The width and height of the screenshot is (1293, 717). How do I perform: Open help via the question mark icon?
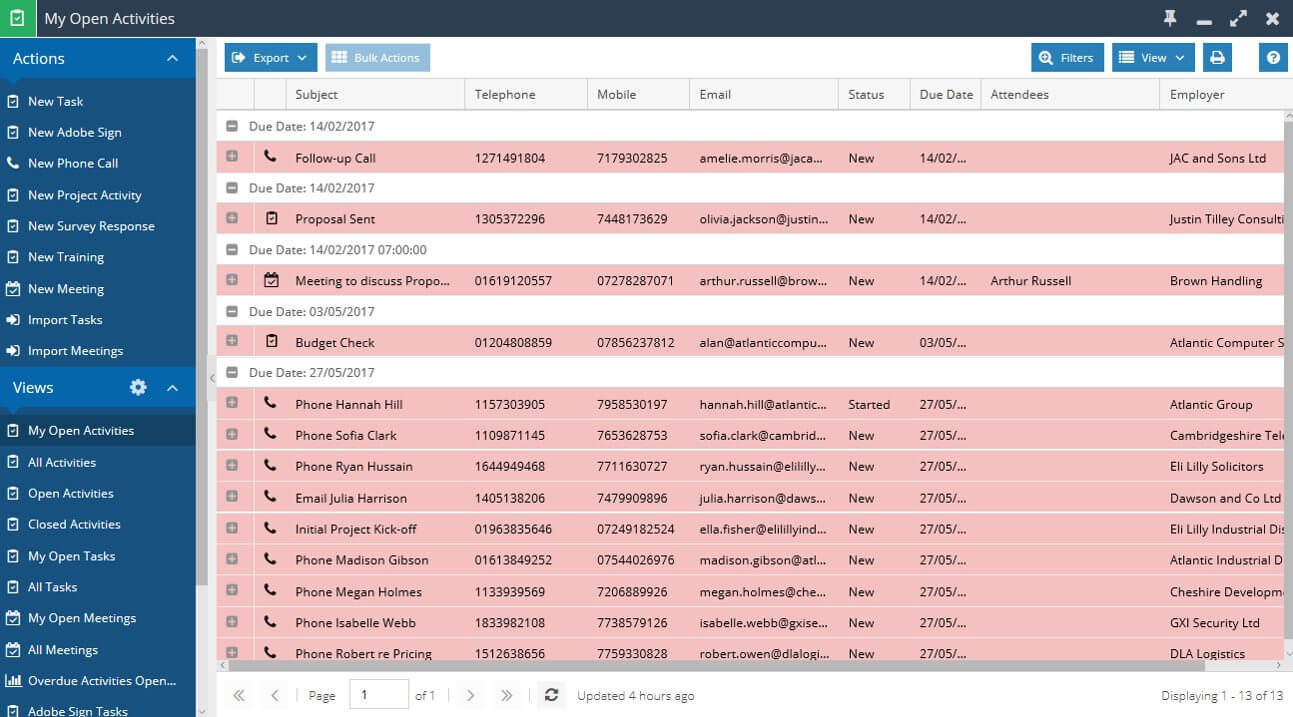(x=1273, y=58)
